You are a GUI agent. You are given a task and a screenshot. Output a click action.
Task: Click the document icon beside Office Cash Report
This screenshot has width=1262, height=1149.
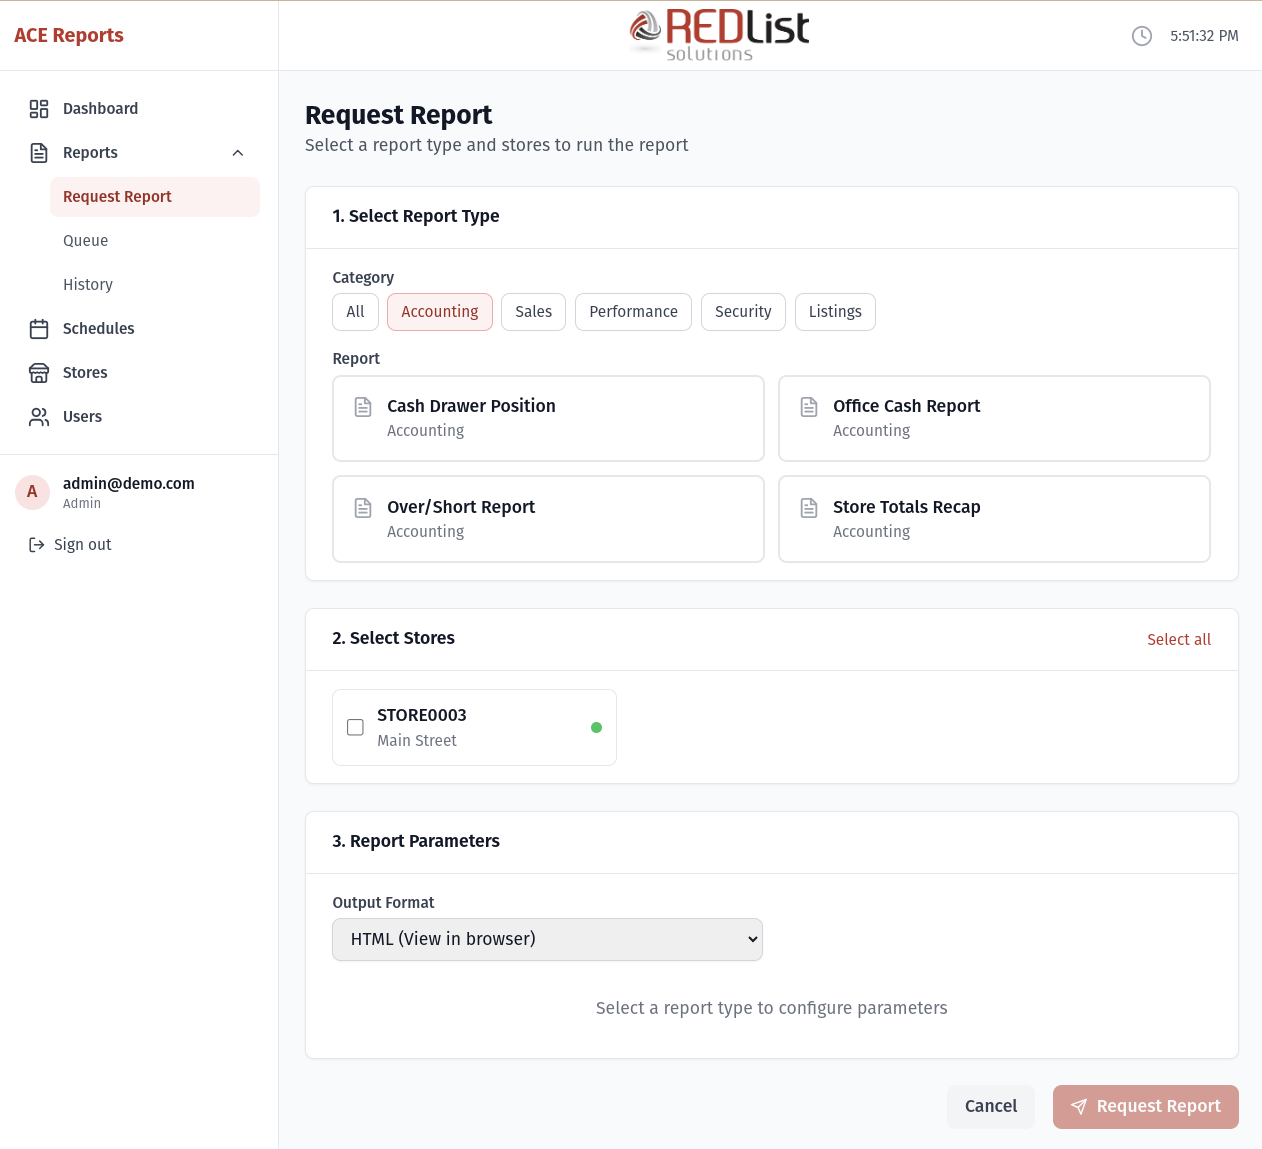pyautogui.click(x=808, y=406)
